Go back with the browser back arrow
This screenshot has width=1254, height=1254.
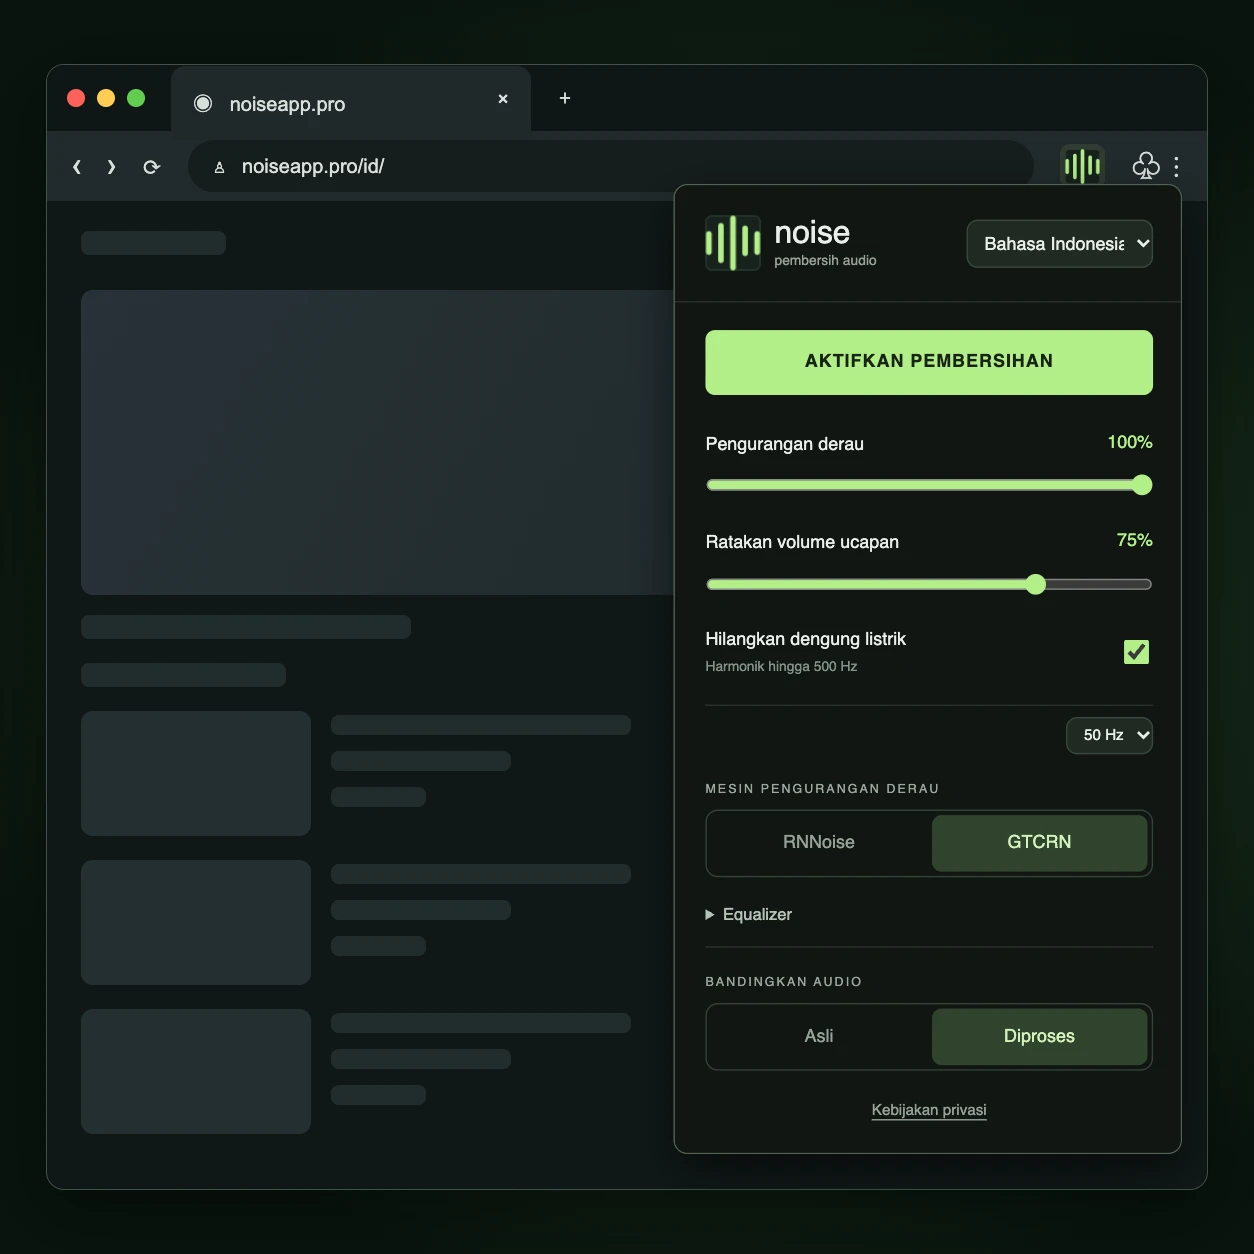77,167
